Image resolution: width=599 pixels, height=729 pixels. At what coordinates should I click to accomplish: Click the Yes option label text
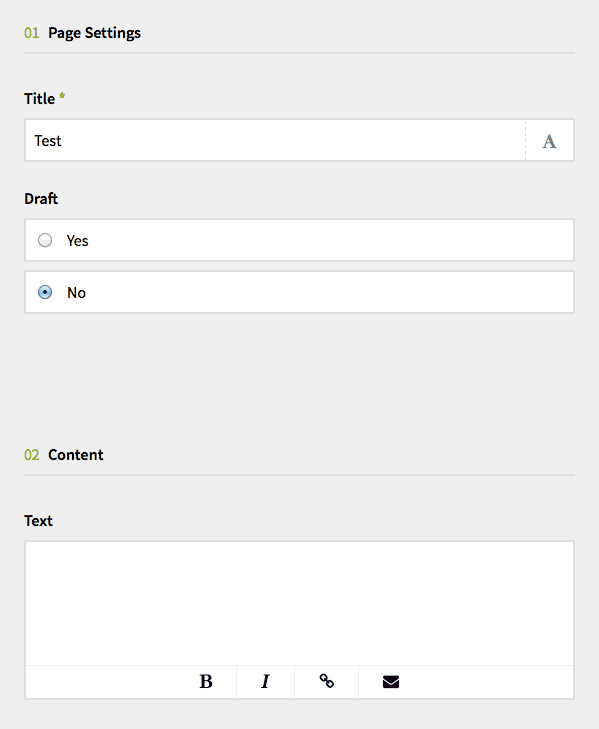coord(77,241)
